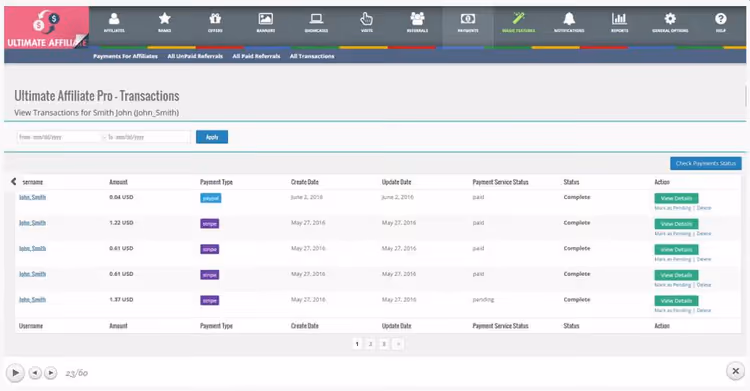
Task: Click the bottom Username footer header
Action: pyautogui.click(x=31, y=326)
